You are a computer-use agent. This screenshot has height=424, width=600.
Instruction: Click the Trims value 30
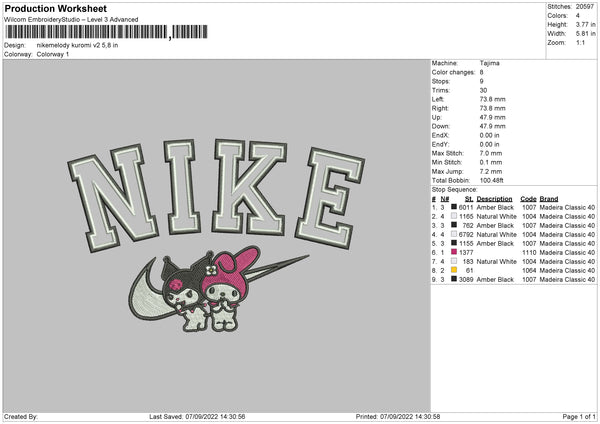483,90
